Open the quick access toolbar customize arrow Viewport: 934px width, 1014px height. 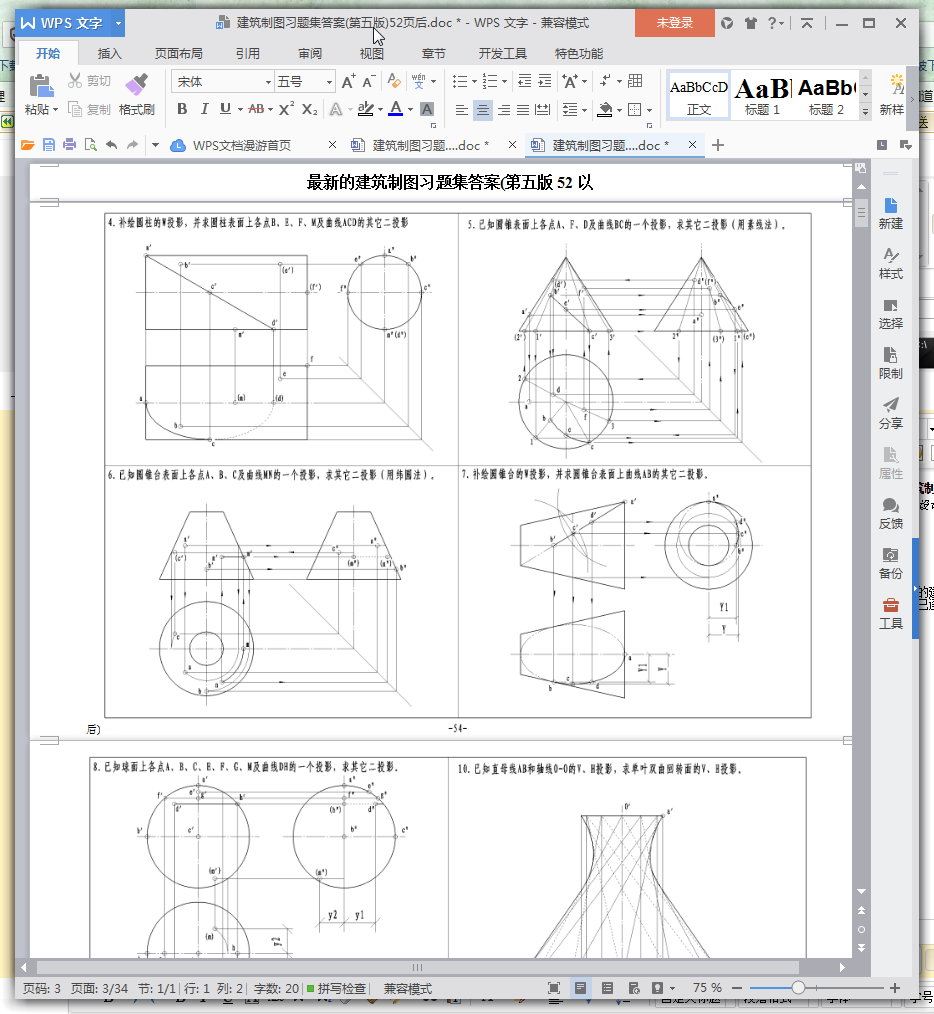(x=155, y=145)
